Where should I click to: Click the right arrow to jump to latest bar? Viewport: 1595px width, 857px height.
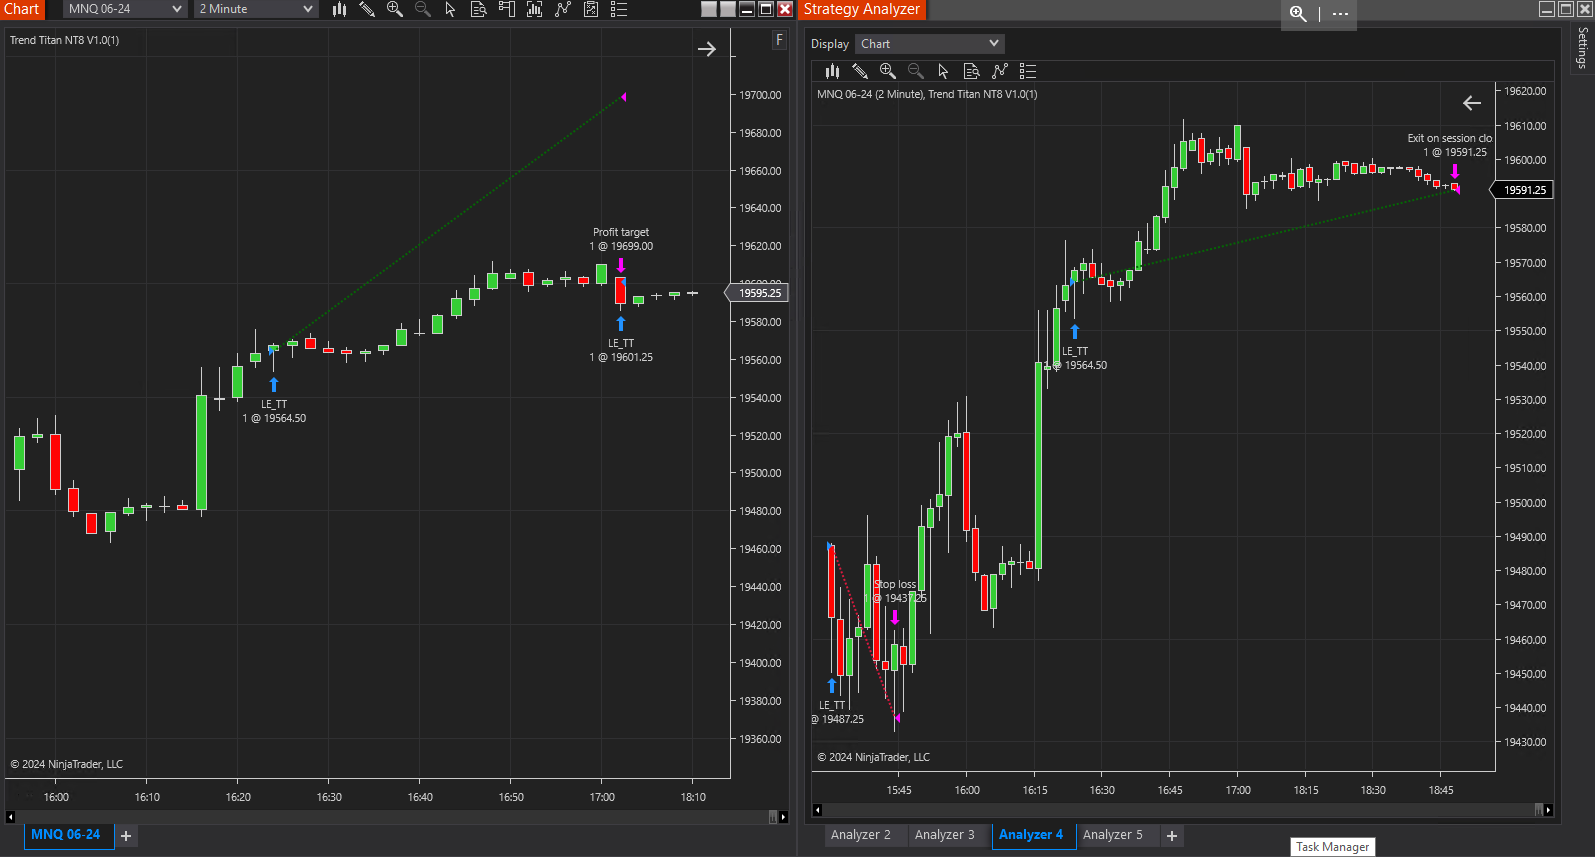(x=707, y=49)
